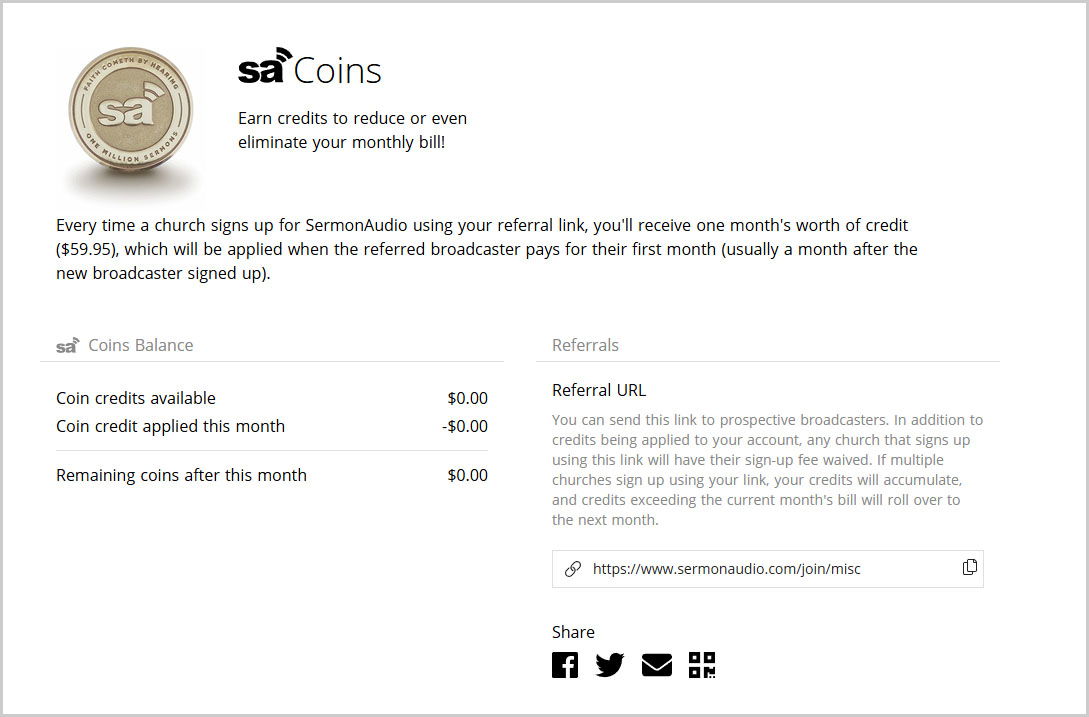Click the Coins page title
1089x717 pixels.
pos(338,71)
